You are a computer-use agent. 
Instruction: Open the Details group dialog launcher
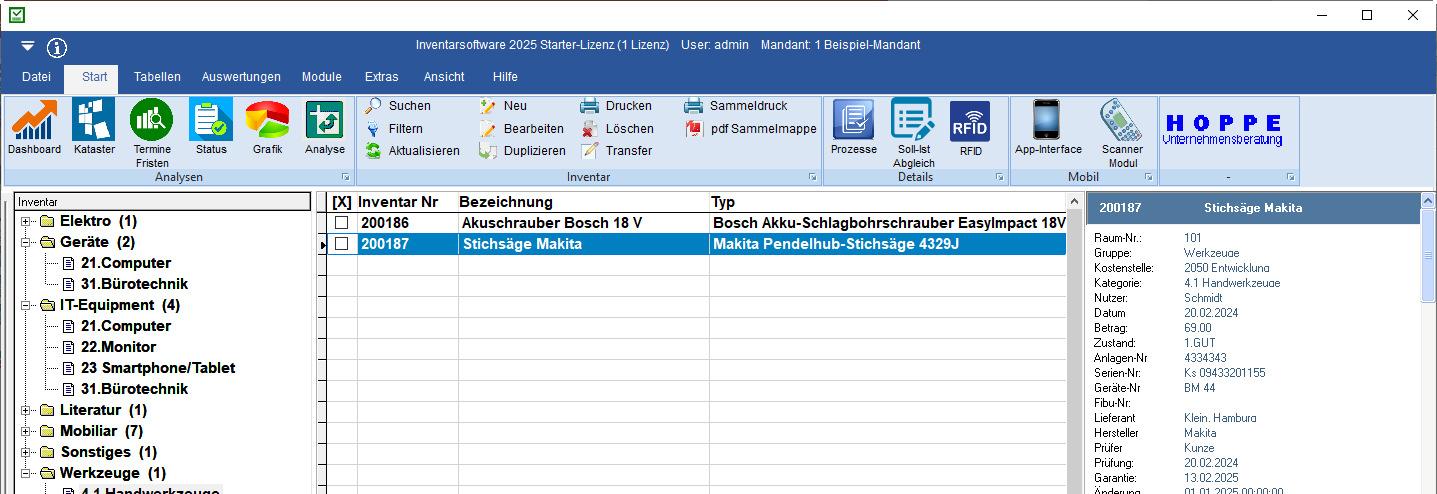[x=999, y=177]
